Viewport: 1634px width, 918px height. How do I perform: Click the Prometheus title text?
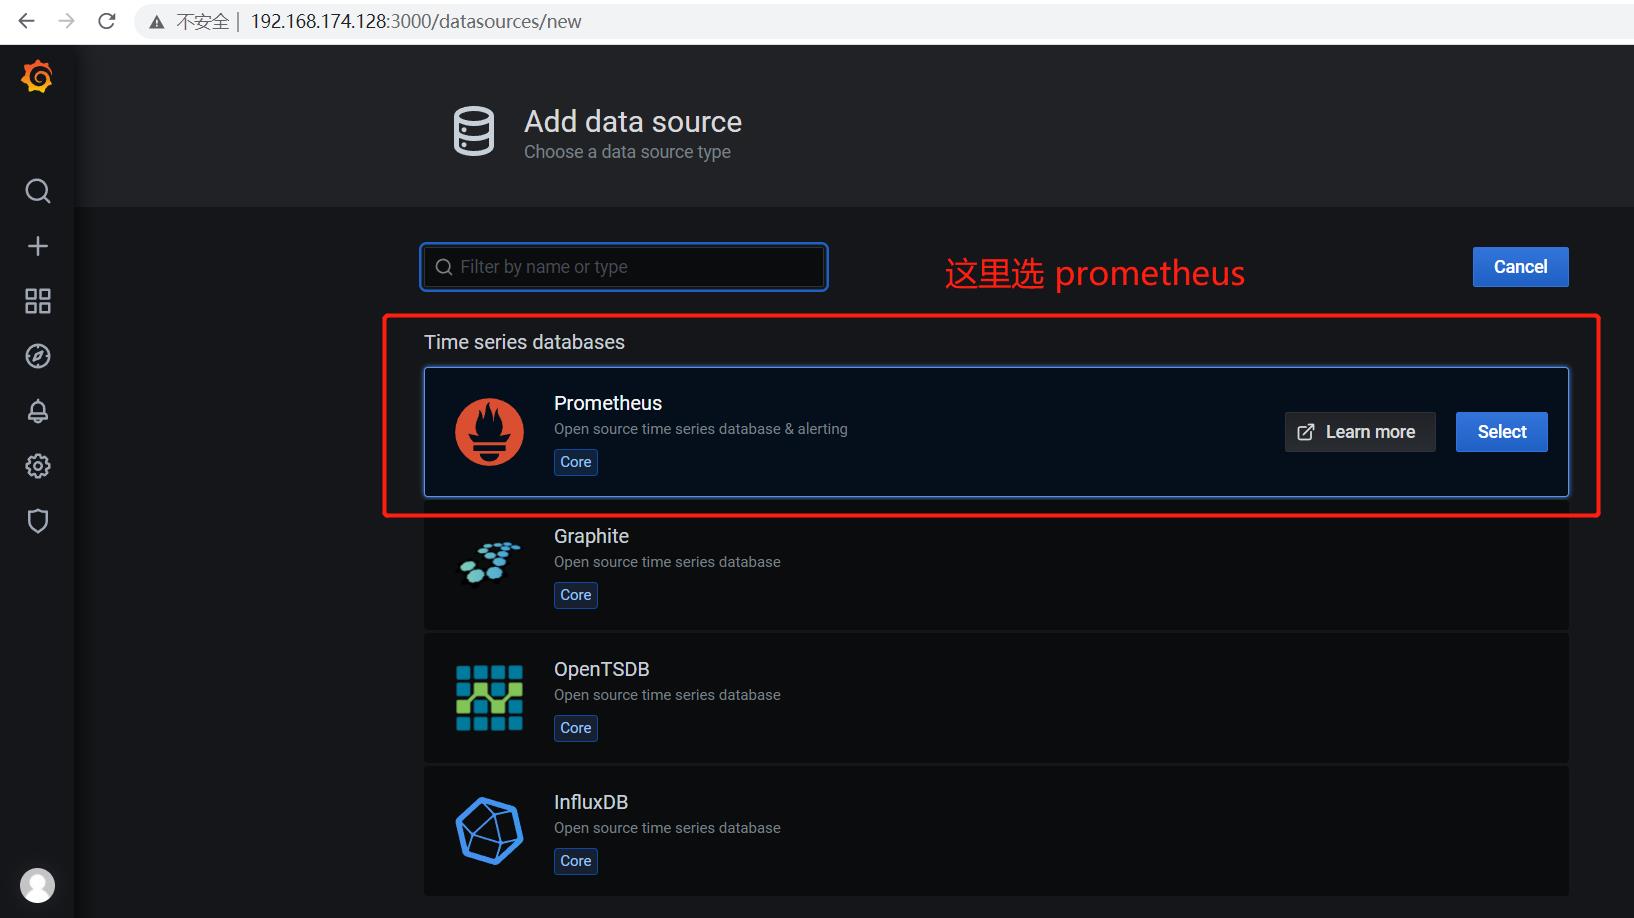608,403
